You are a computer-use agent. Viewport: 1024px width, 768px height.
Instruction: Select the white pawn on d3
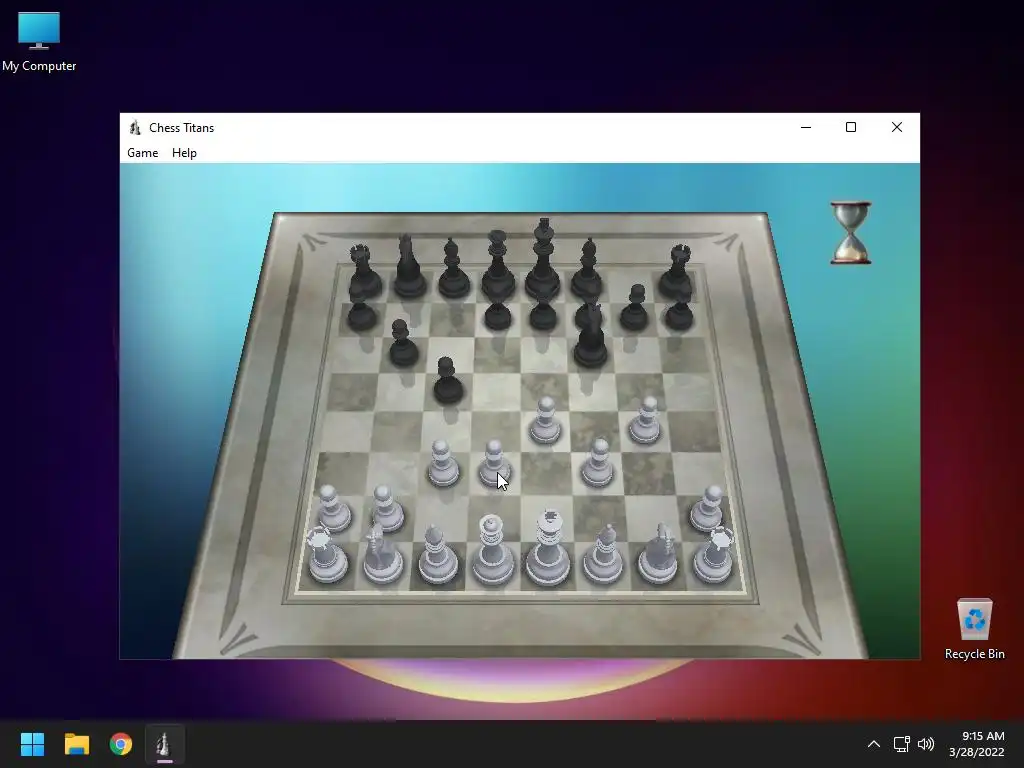pyautogui.click(x=494, y=464)
